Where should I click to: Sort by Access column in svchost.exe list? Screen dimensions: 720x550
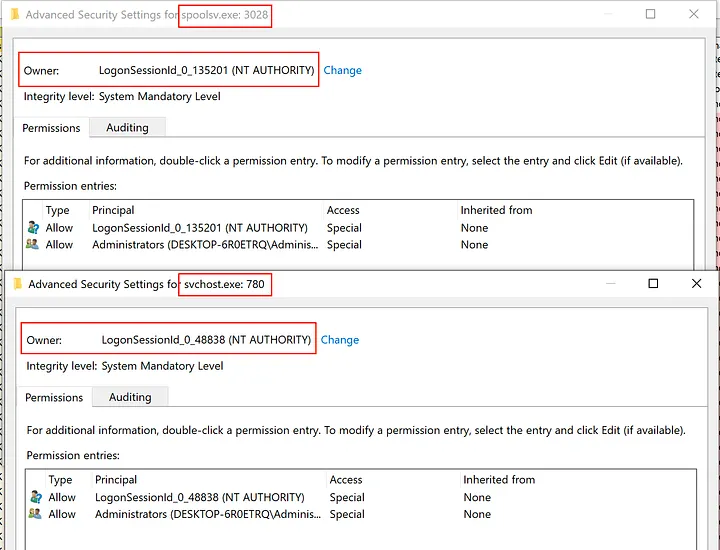(x=346, y=480)
